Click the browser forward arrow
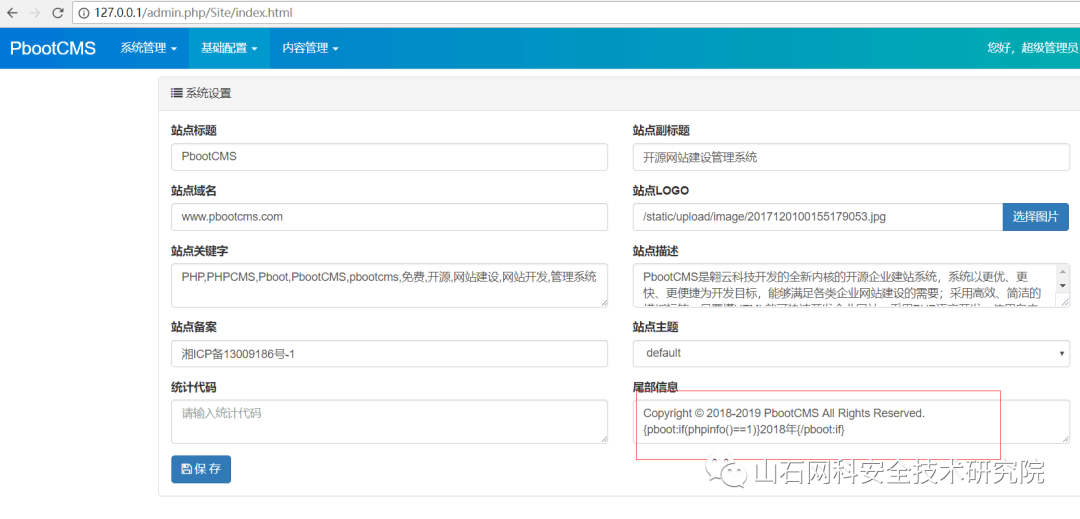The height and width of the screenshot is (519, 1080). 36,12
